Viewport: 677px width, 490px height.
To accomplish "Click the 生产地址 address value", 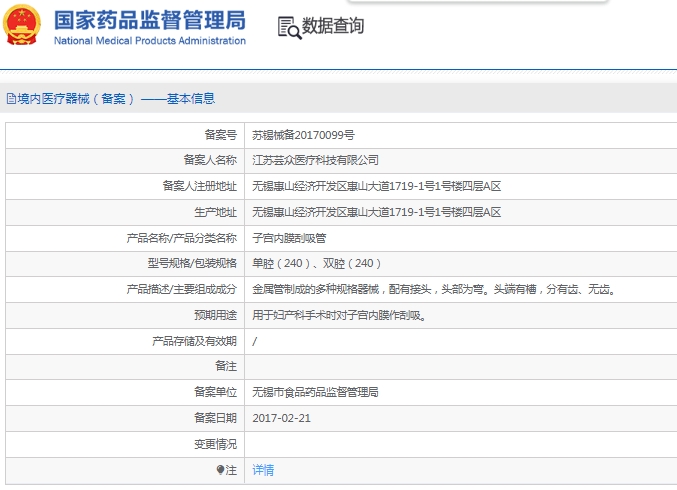I will click(x=376, y=212).
